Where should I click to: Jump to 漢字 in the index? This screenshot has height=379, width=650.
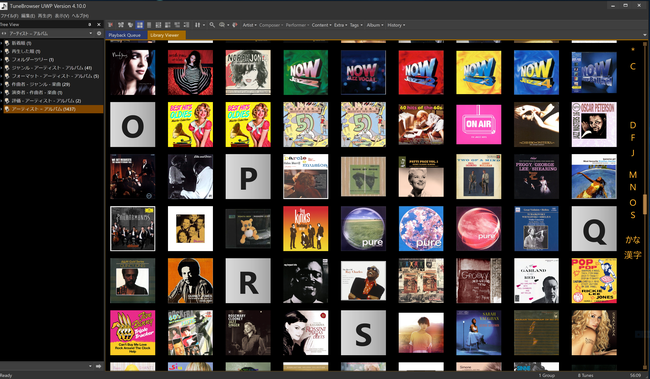tap(633, 255)
